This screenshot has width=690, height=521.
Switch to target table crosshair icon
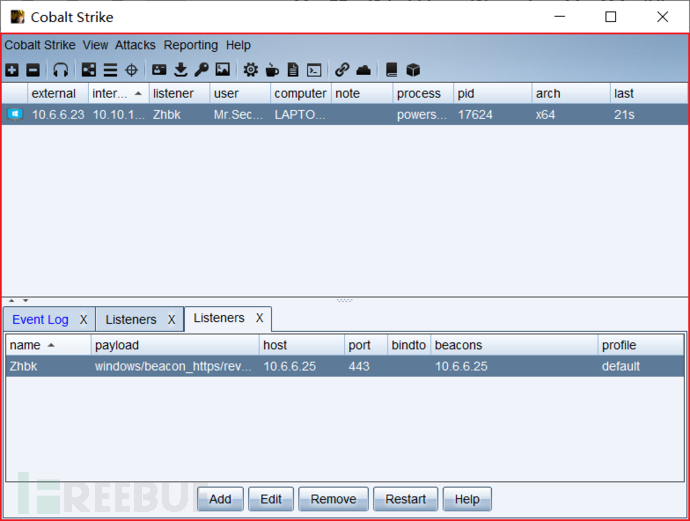coord(132,70)
